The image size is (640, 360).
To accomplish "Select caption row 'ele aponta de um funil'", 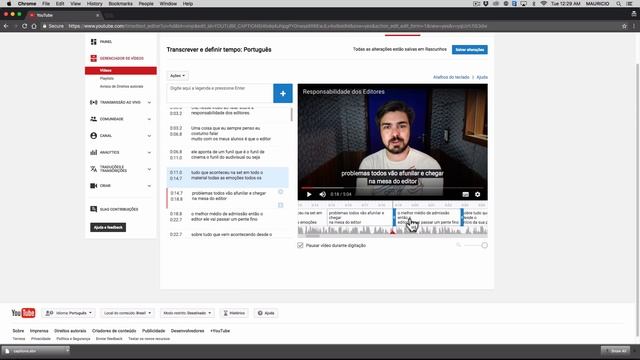I will pos(227,154).
